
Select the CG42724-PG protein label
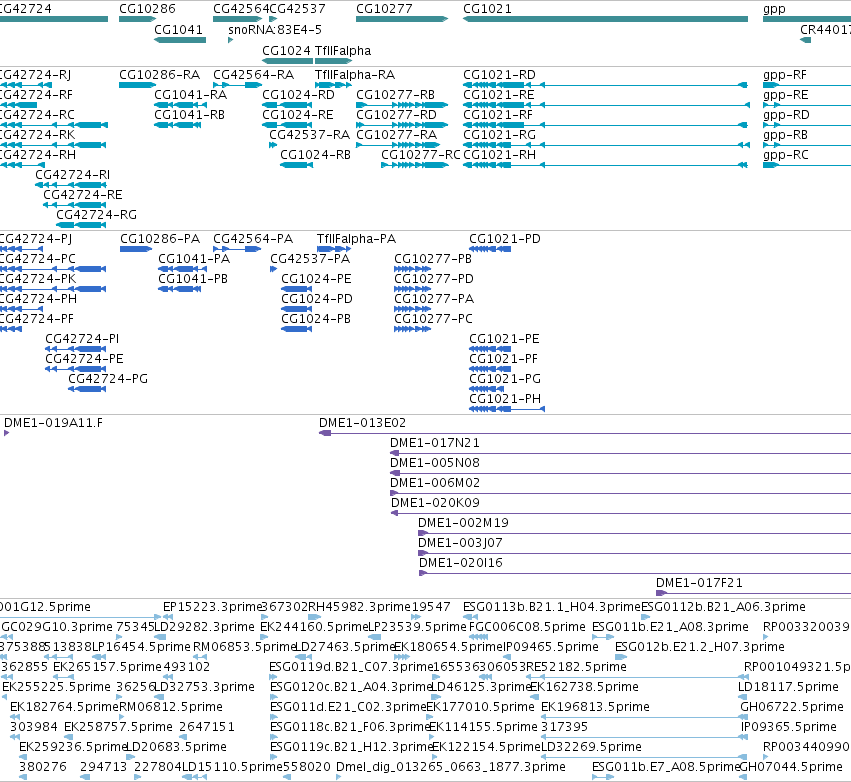(x=107, y=379)
